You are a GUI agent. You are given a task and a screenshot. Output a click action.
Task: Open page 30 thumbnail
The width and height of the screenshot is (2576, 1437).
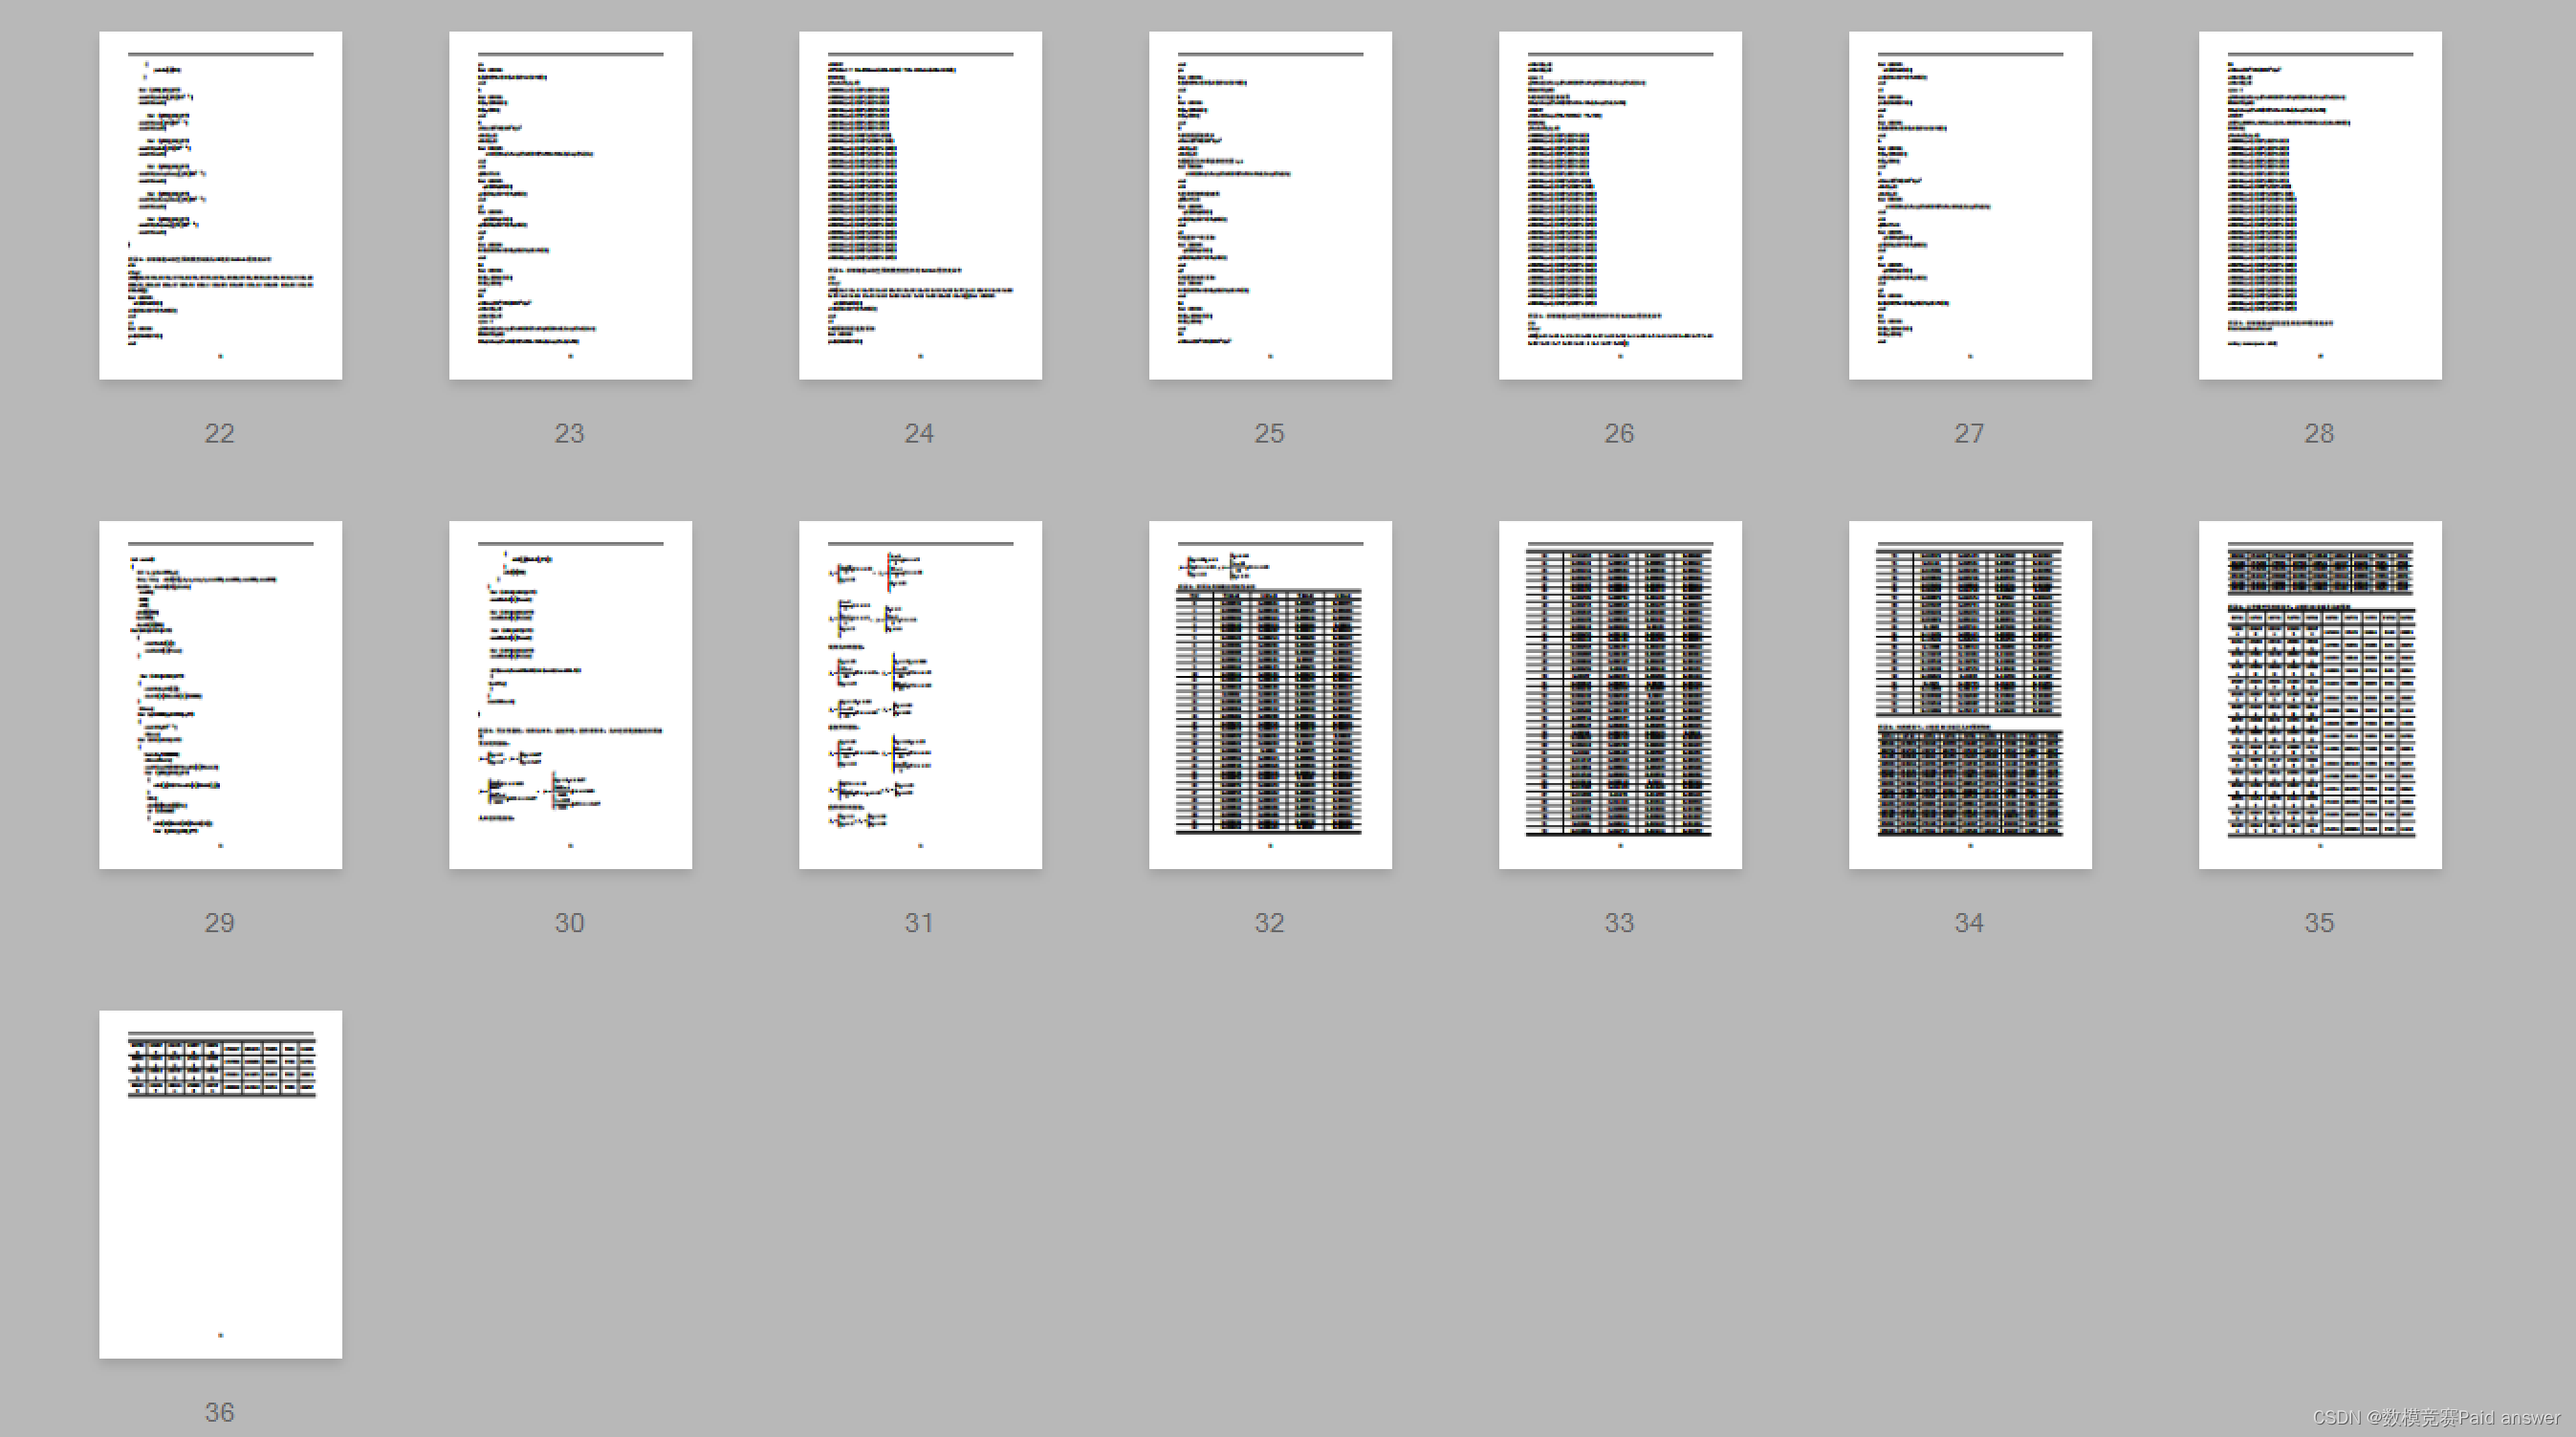[x=570, y=694]
